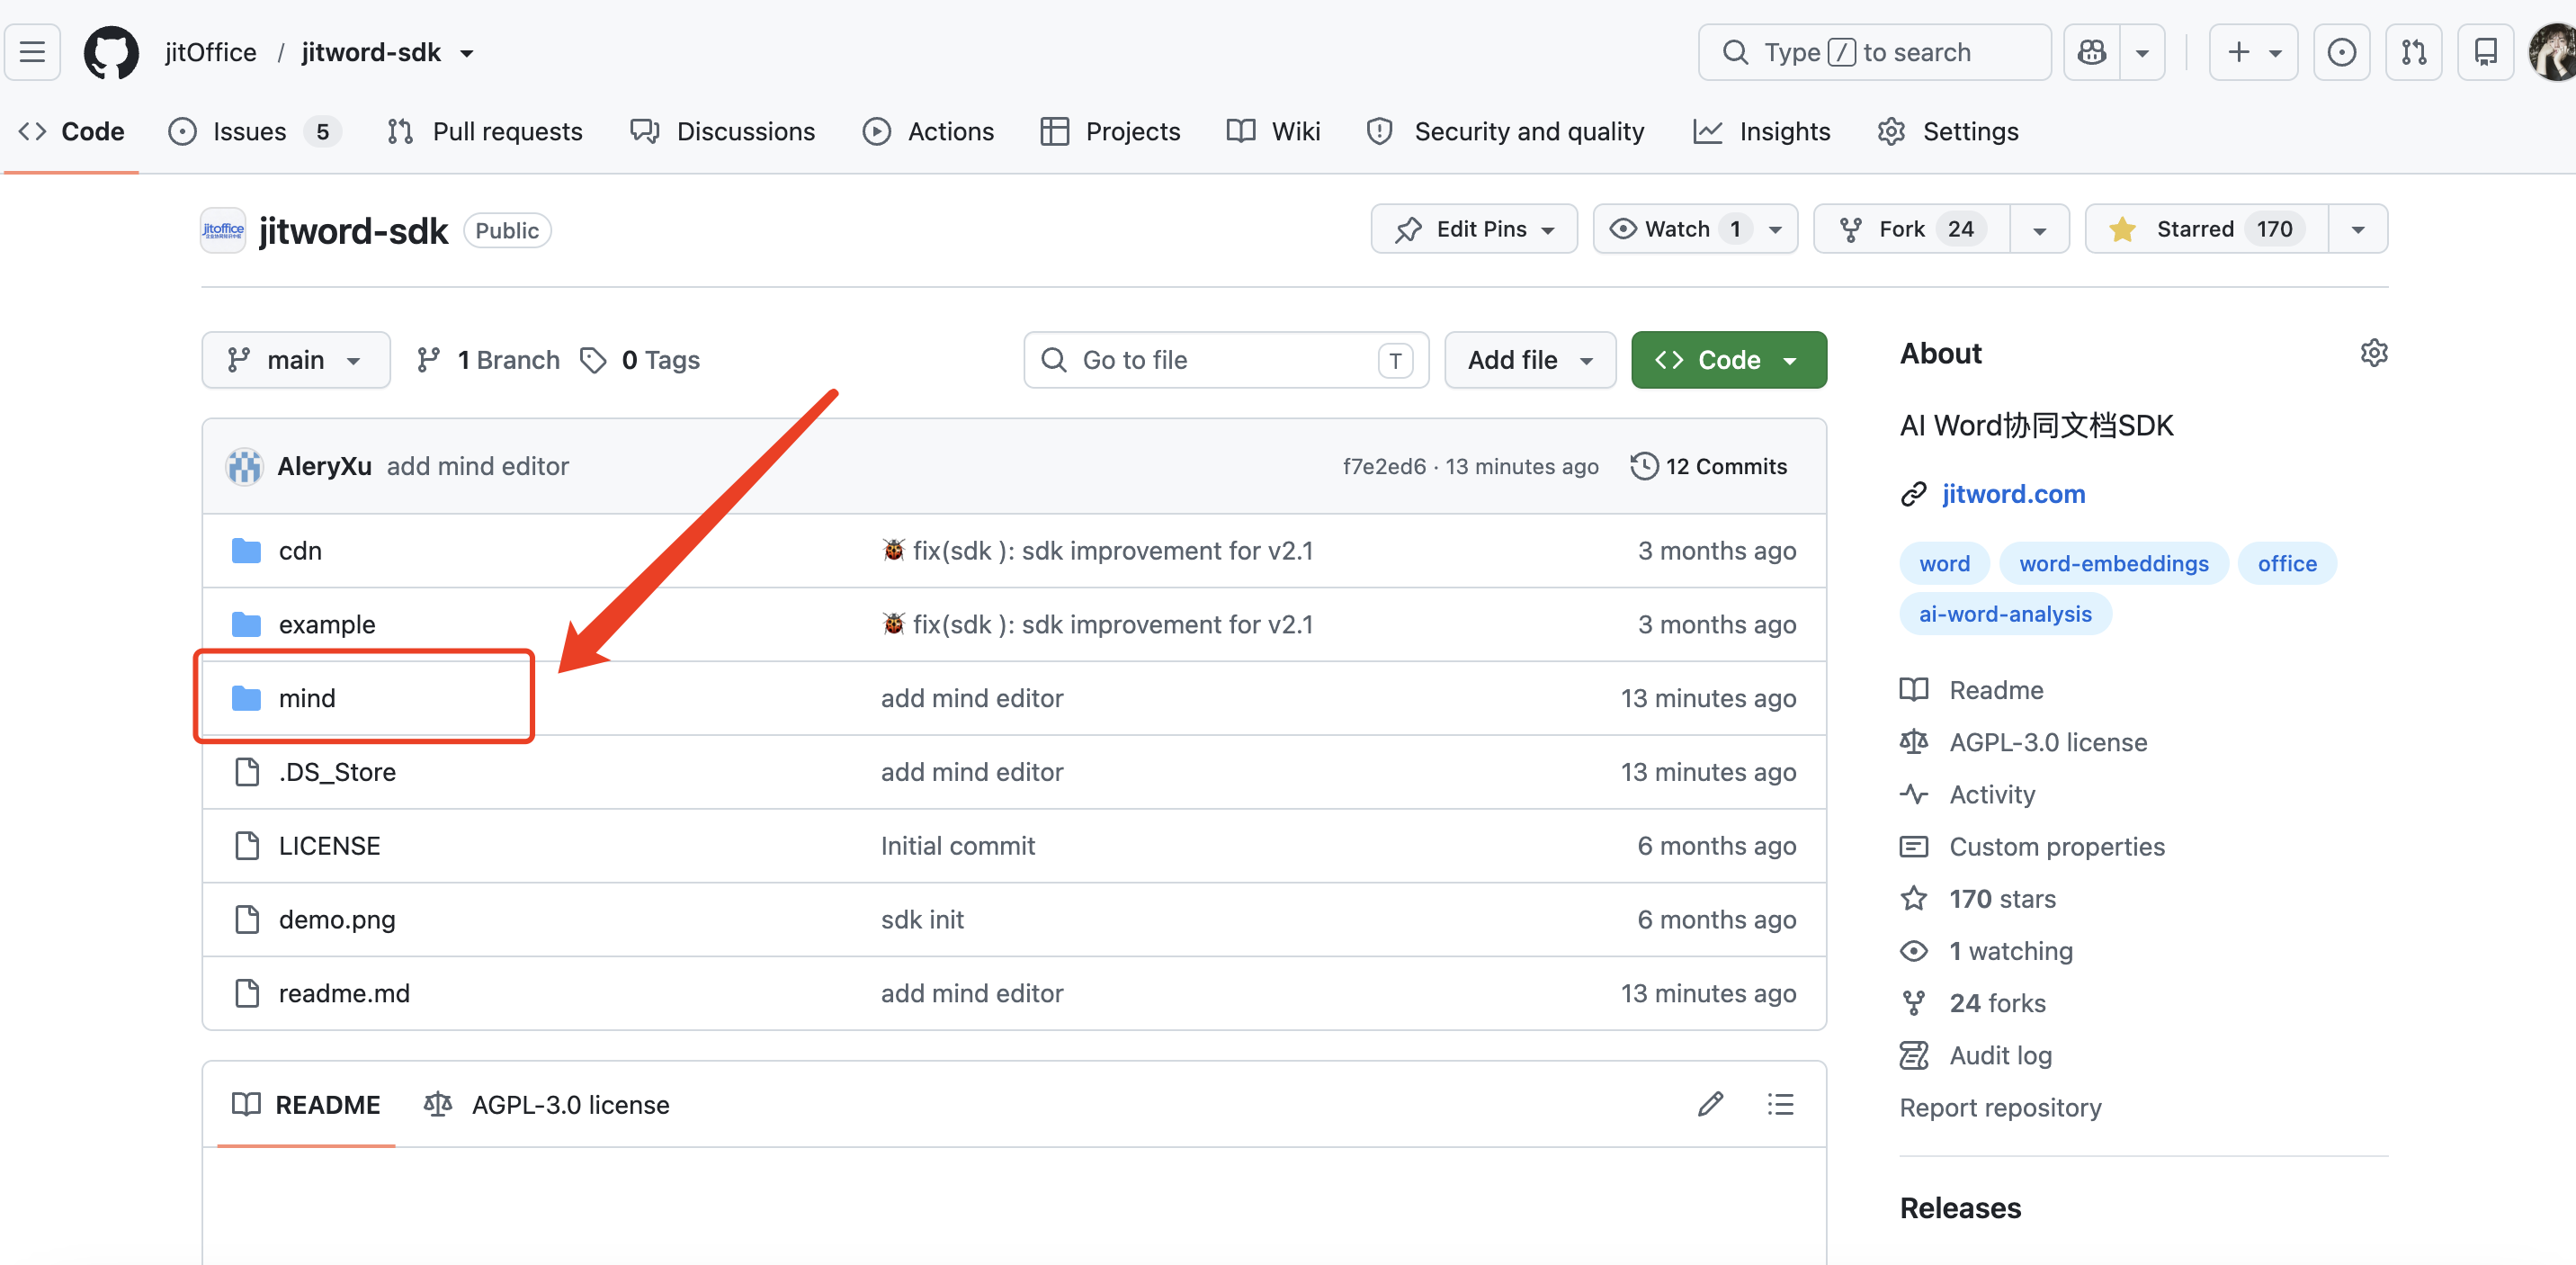2576x1265 pixels.
Task: Edit README with pencil icon
Action: (1711, 1104)
